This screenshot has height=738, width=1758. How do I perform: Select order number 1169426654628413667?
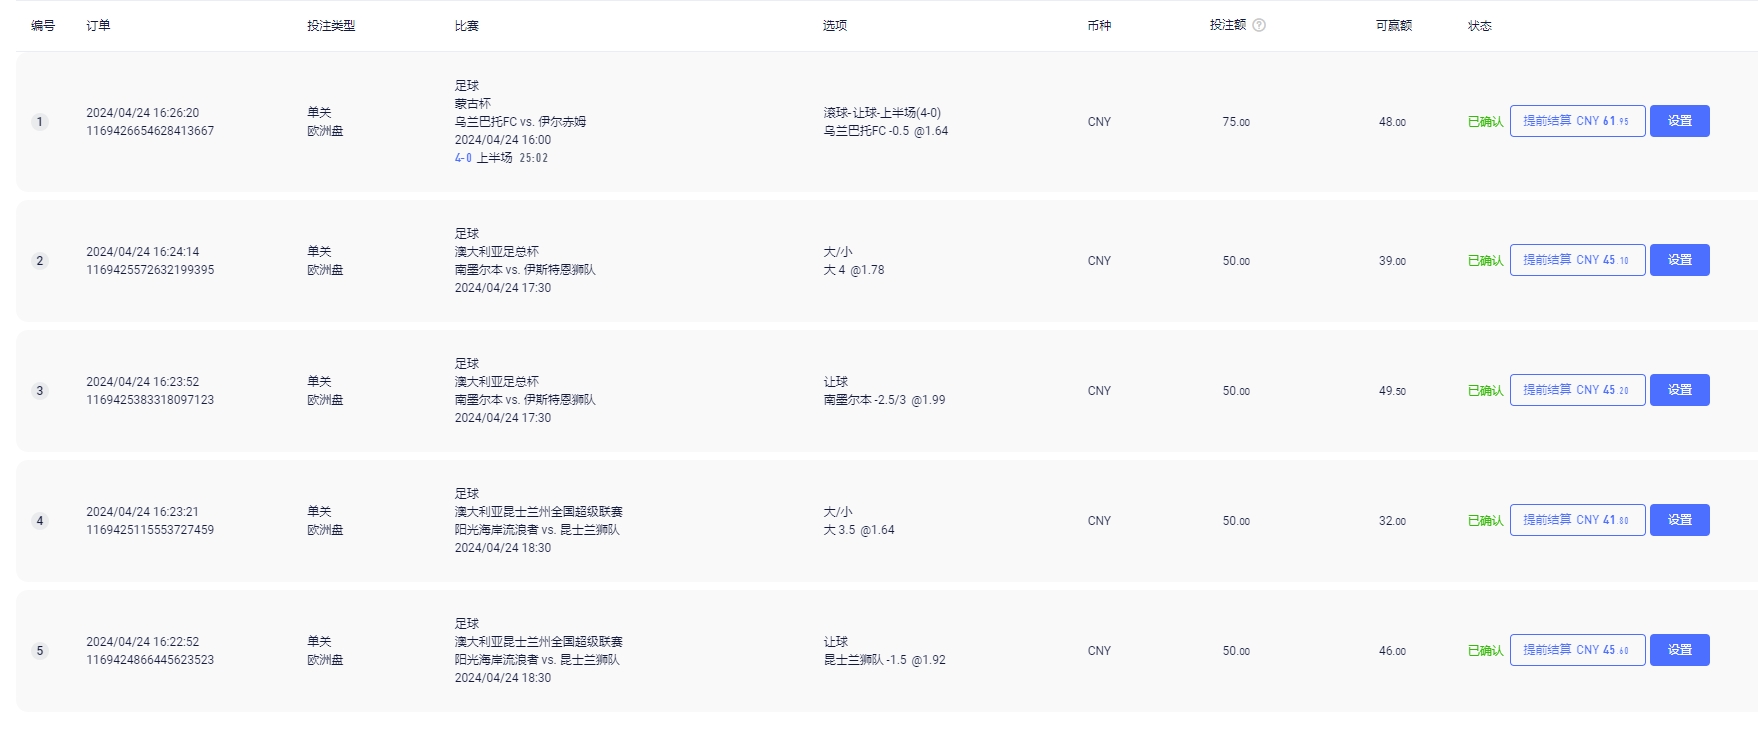coord(150,131)
